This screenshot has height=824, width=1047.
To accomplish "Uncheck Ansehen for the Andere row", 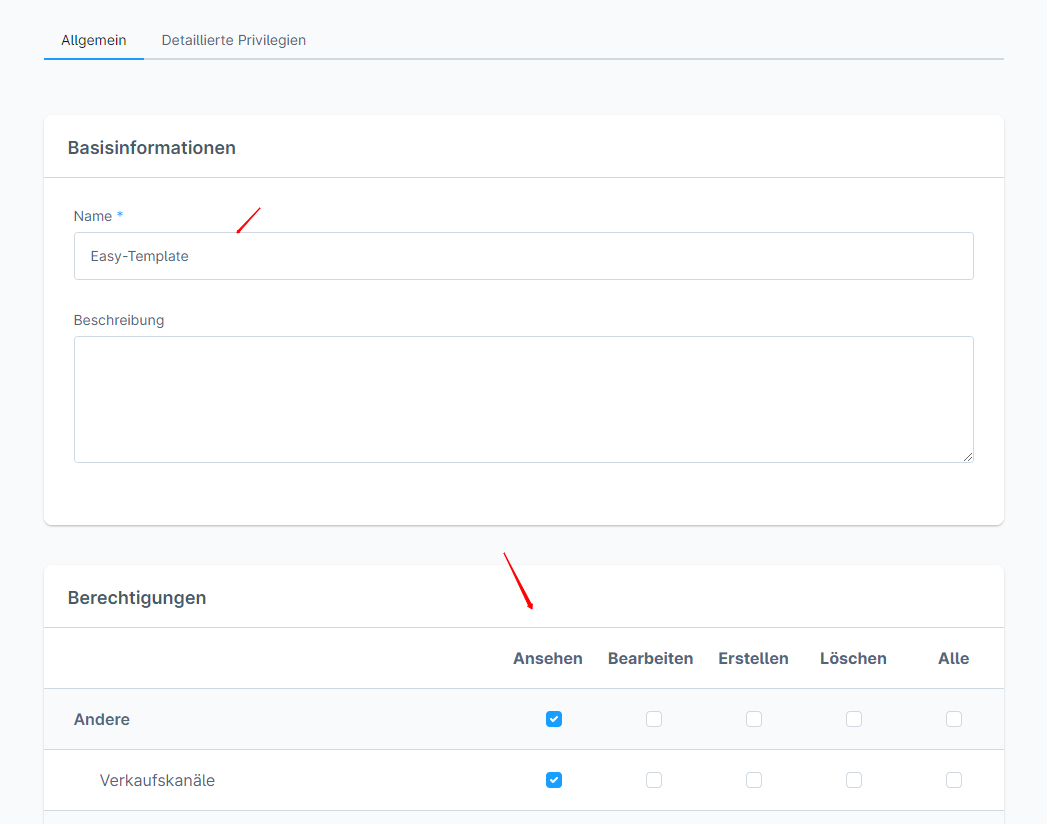I will pyautogui.click(x=554, y=719).
